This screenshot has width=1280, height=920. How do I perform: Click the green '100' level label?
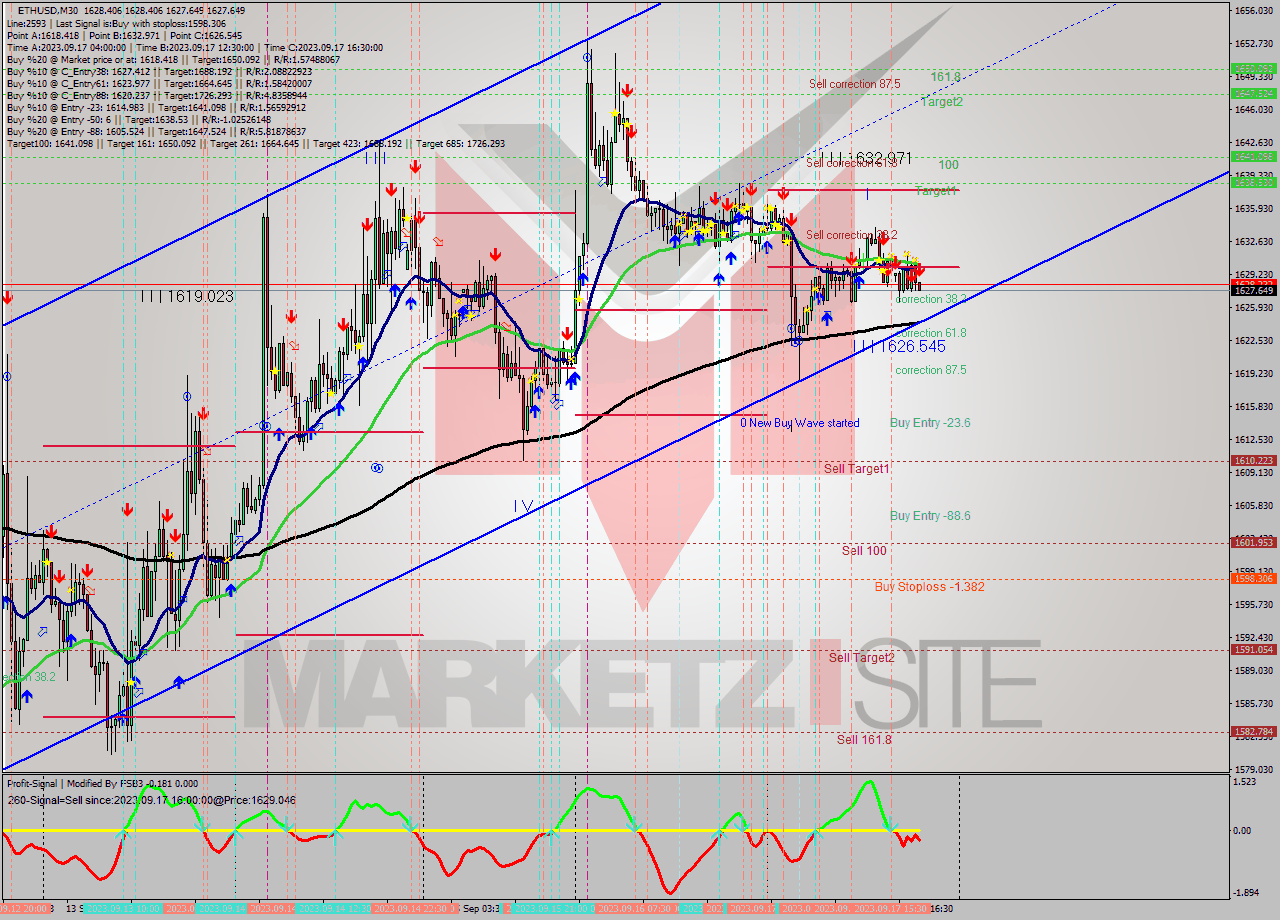pos(949,164)
